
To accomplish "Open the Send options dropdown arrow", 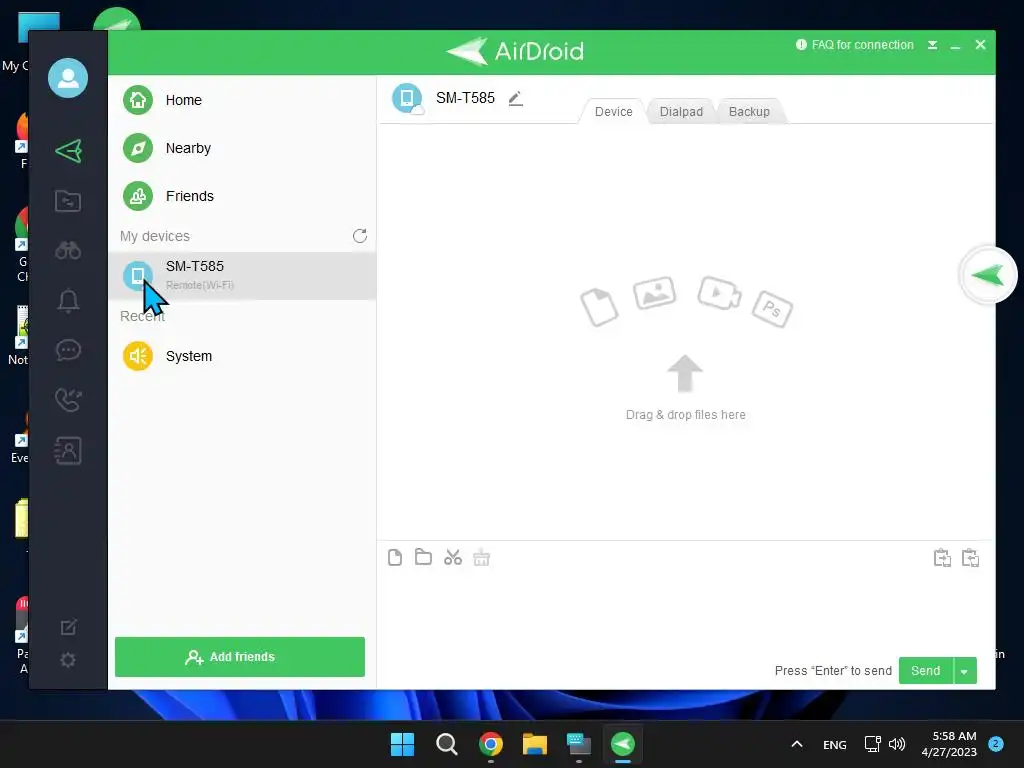I will [965, 671].
